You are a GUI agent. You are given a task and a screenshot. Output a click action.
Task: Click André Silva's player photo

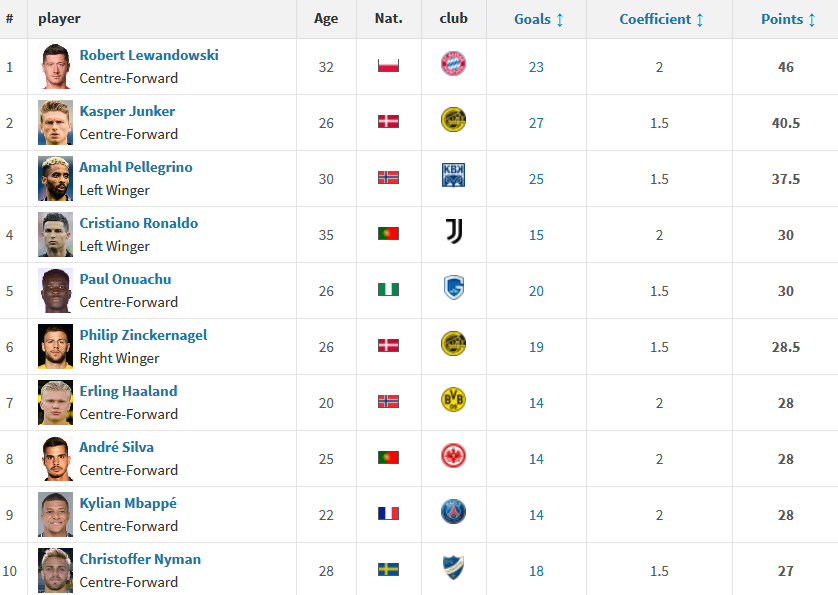(x=56, y=458)
